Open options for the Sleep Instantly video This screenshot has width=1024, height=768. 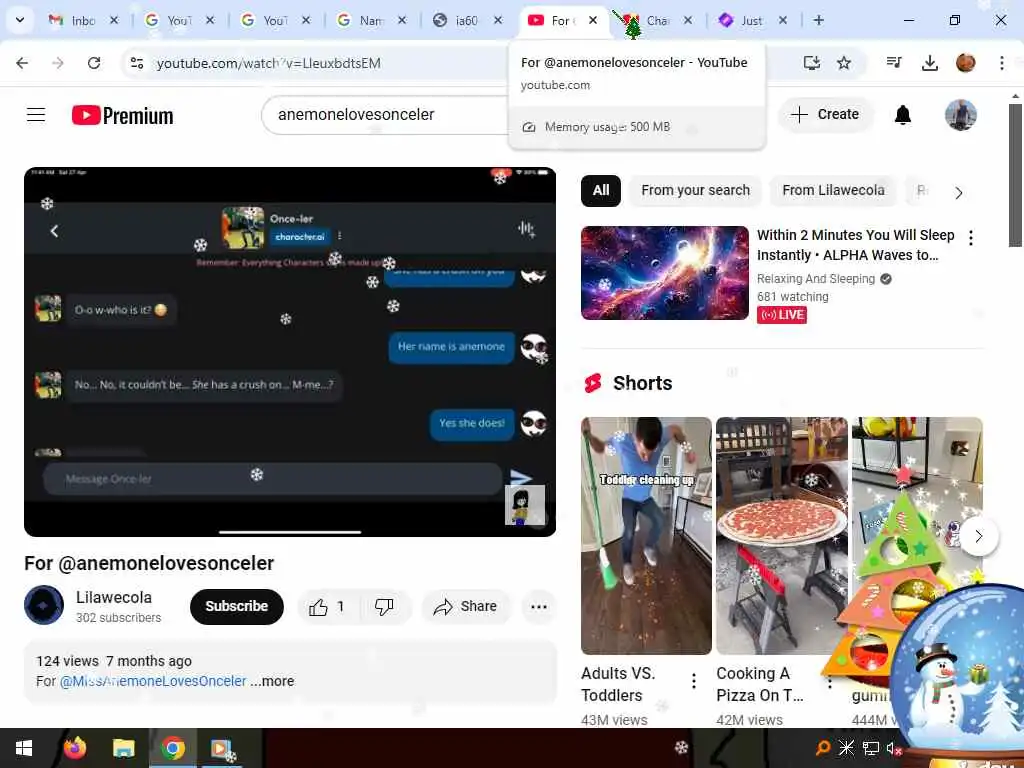[971, 238]
